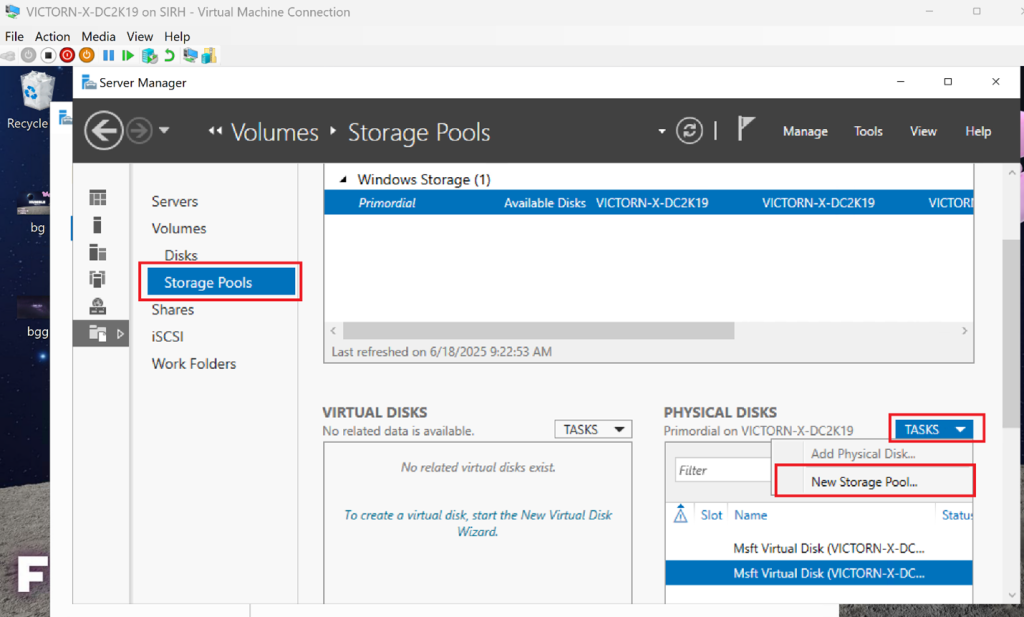Viewport: 1024px width, 617px height.
Task: Open the notifications flag icon
Action: pyautogui.click(x=746, y=130)
